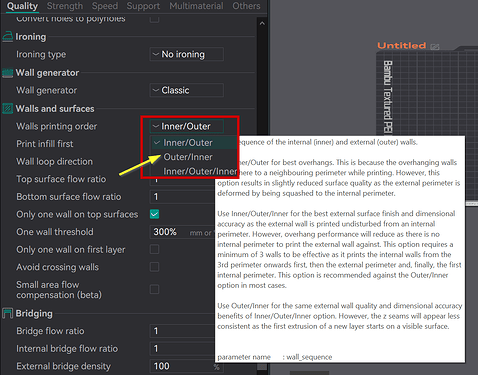The width and height of the screenshot is (478, 375).
Task: Click the Wall generator section icon
Action: point(8,73)
